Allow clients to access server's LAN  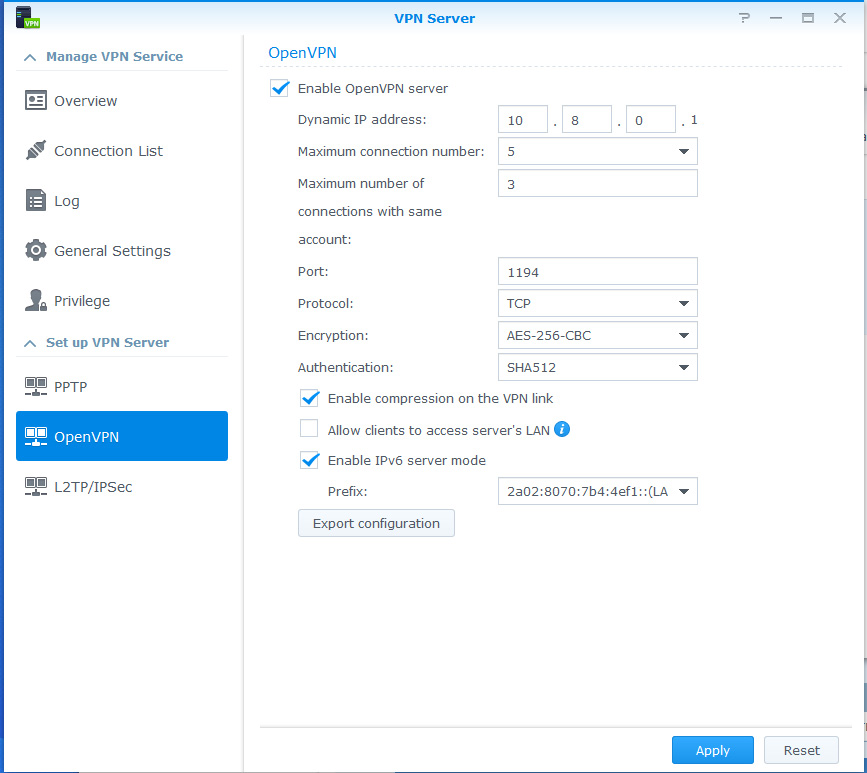(x=310, y=430)
